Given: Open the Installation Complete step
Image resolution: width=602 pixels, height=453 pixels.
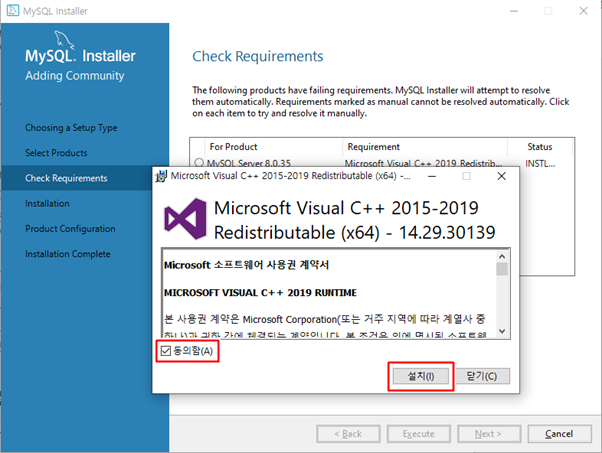Looking at the screenshot, I should pos(68,254).
